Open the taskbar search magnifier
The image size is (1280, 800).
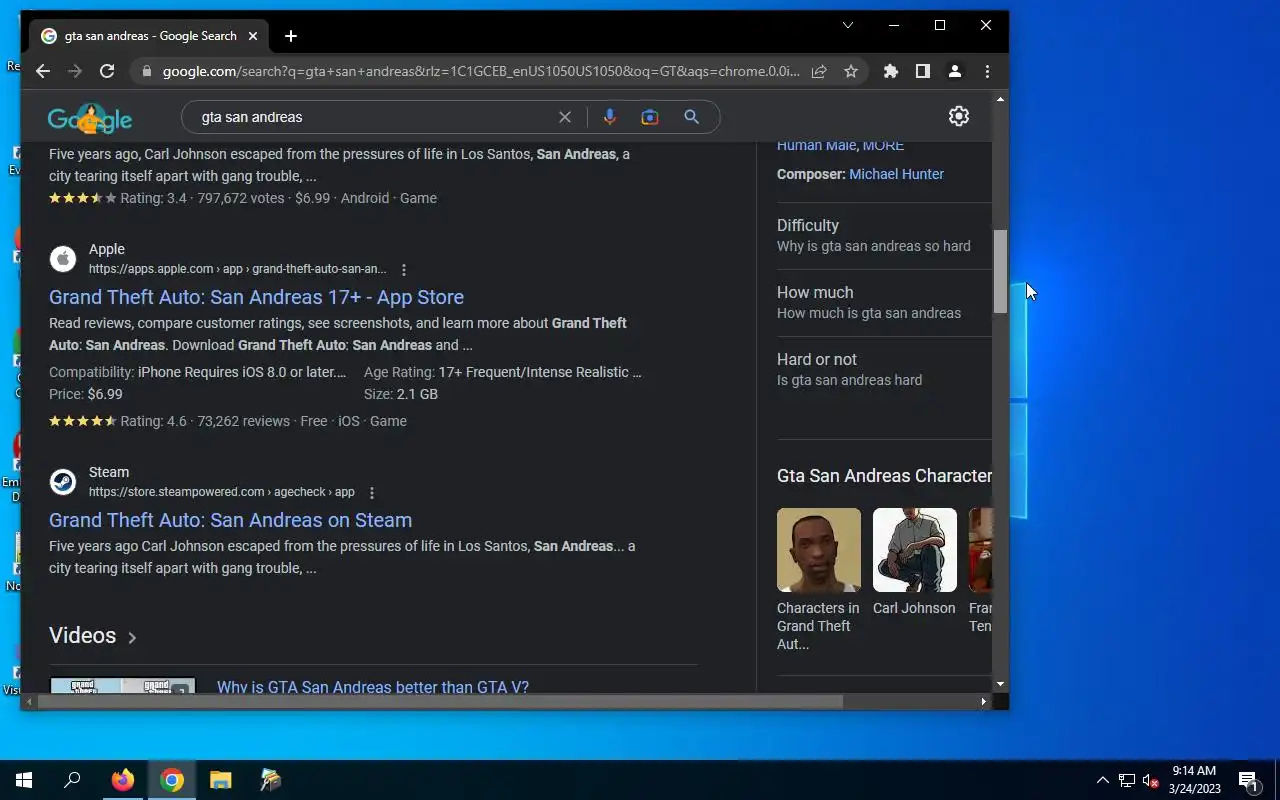[72, 780]
